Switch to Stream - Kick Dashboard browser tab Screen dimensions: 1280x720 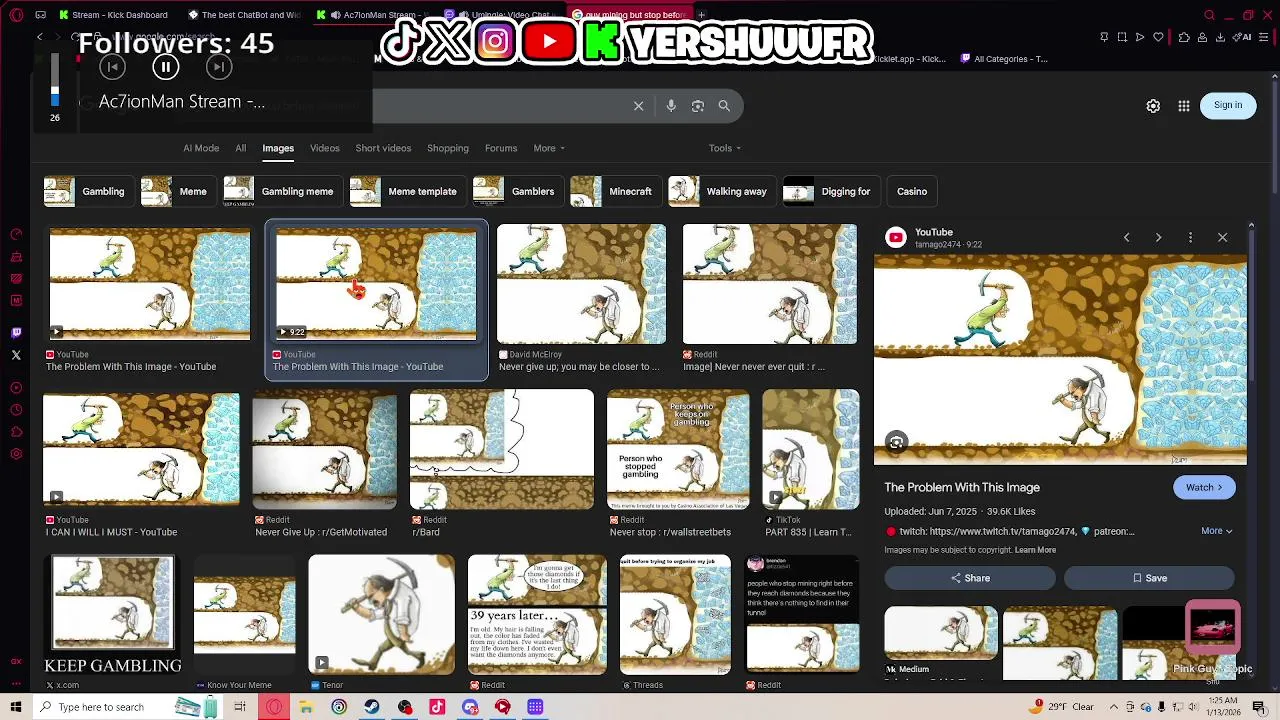(x=113, y=15)
